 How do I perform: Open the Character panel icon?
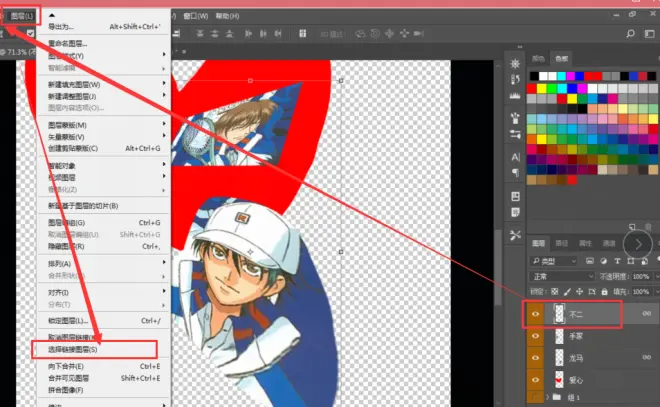click(515, 157)
